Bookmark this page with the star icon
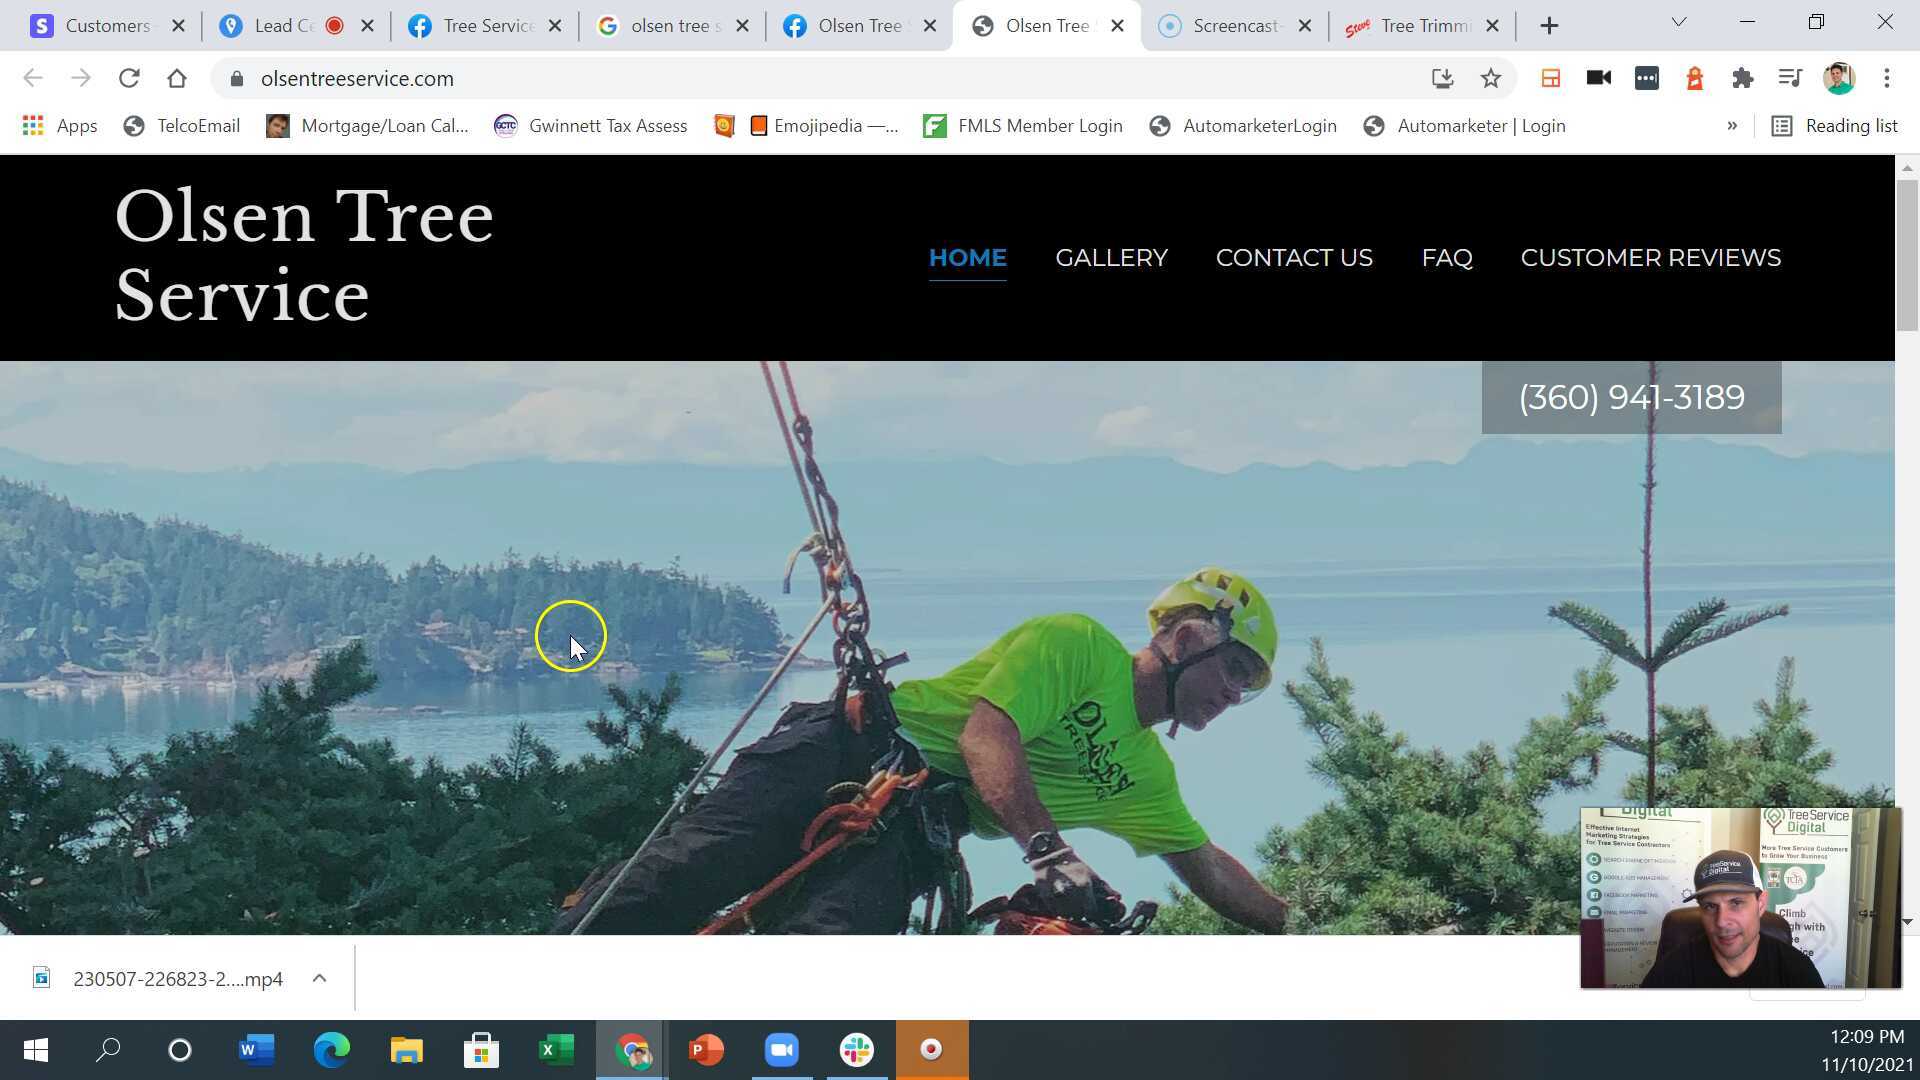Image resolution: width=1920 pixels, height=1080 pixels. (x=1491, y=78)
